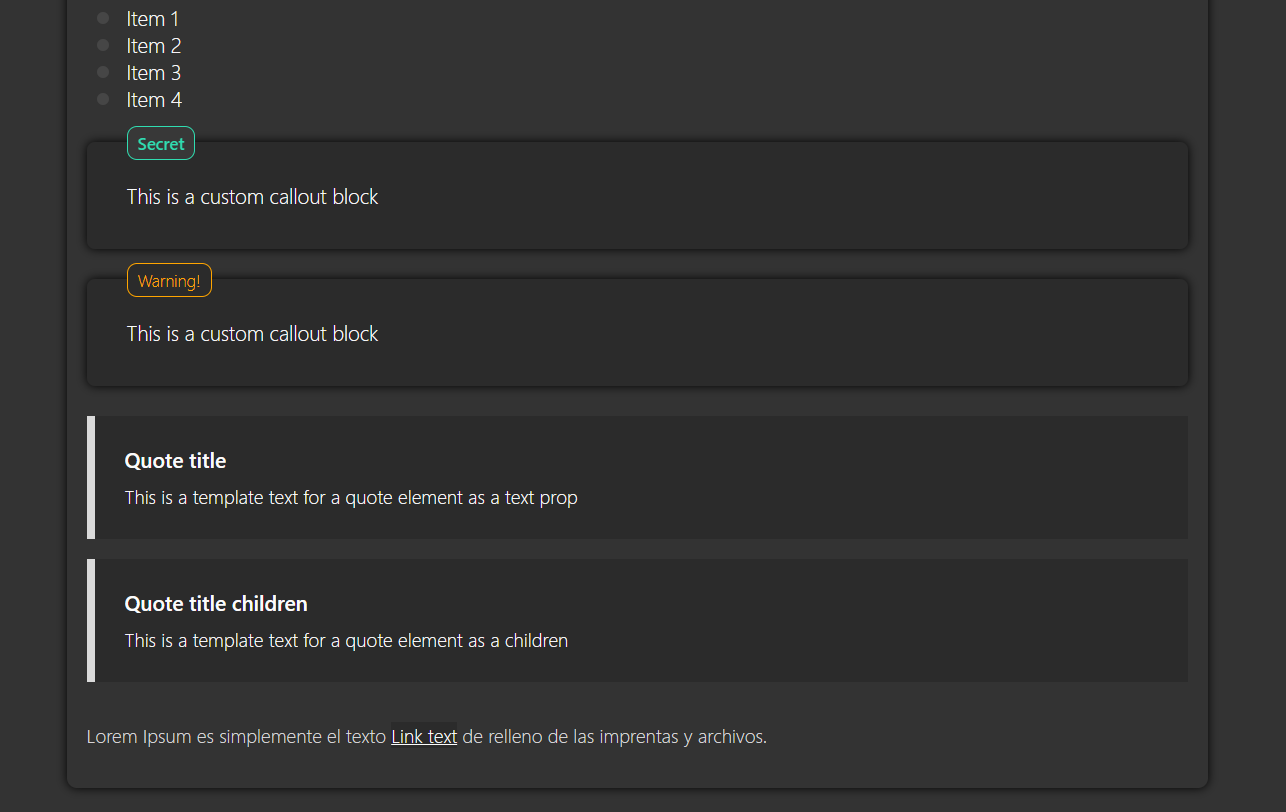
Task: Select the Item 4 list entry text
Action: (154, 100)
